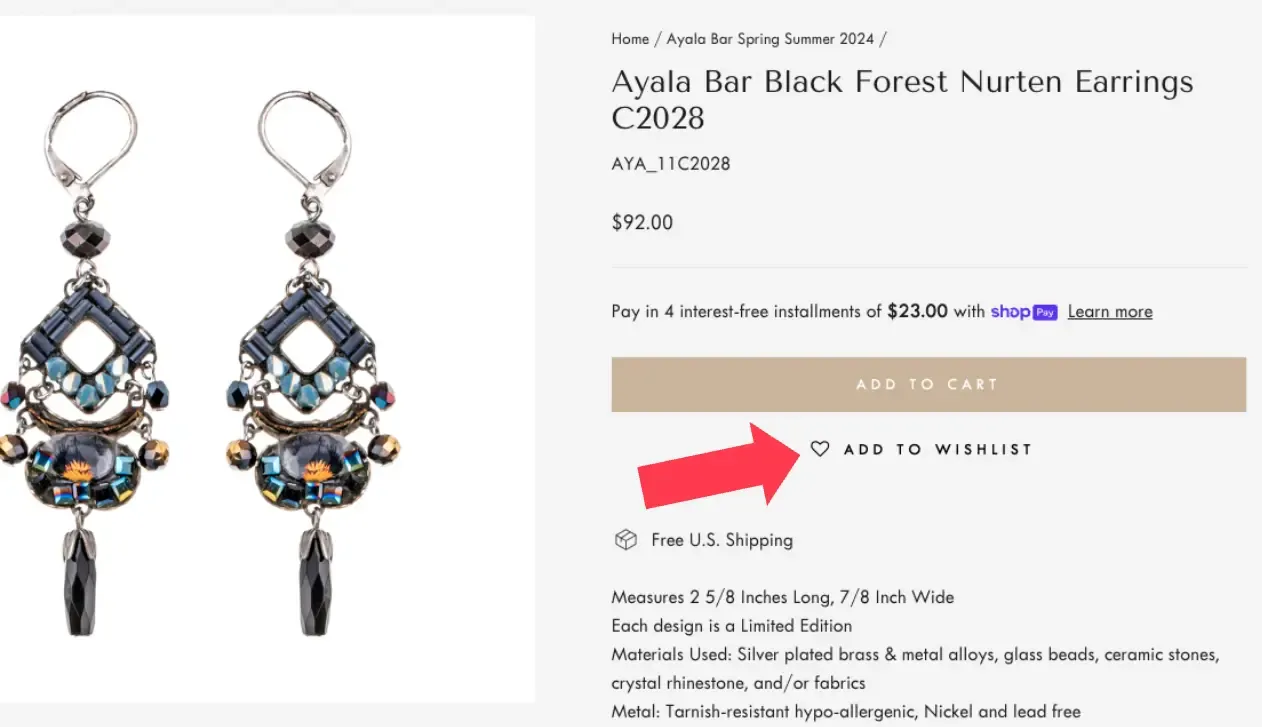1262x727 pixels.
Task: Select Add to Wishlist
Action: pyautogui.click(x=937, y=449)
